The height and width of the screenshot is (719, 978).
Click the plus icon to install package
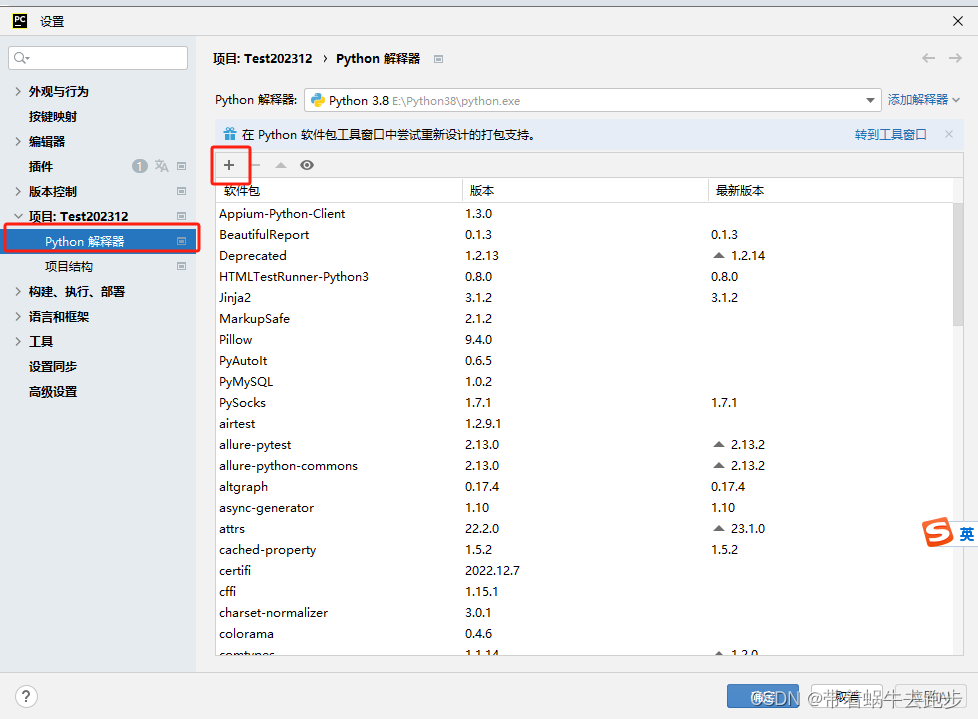229,165
